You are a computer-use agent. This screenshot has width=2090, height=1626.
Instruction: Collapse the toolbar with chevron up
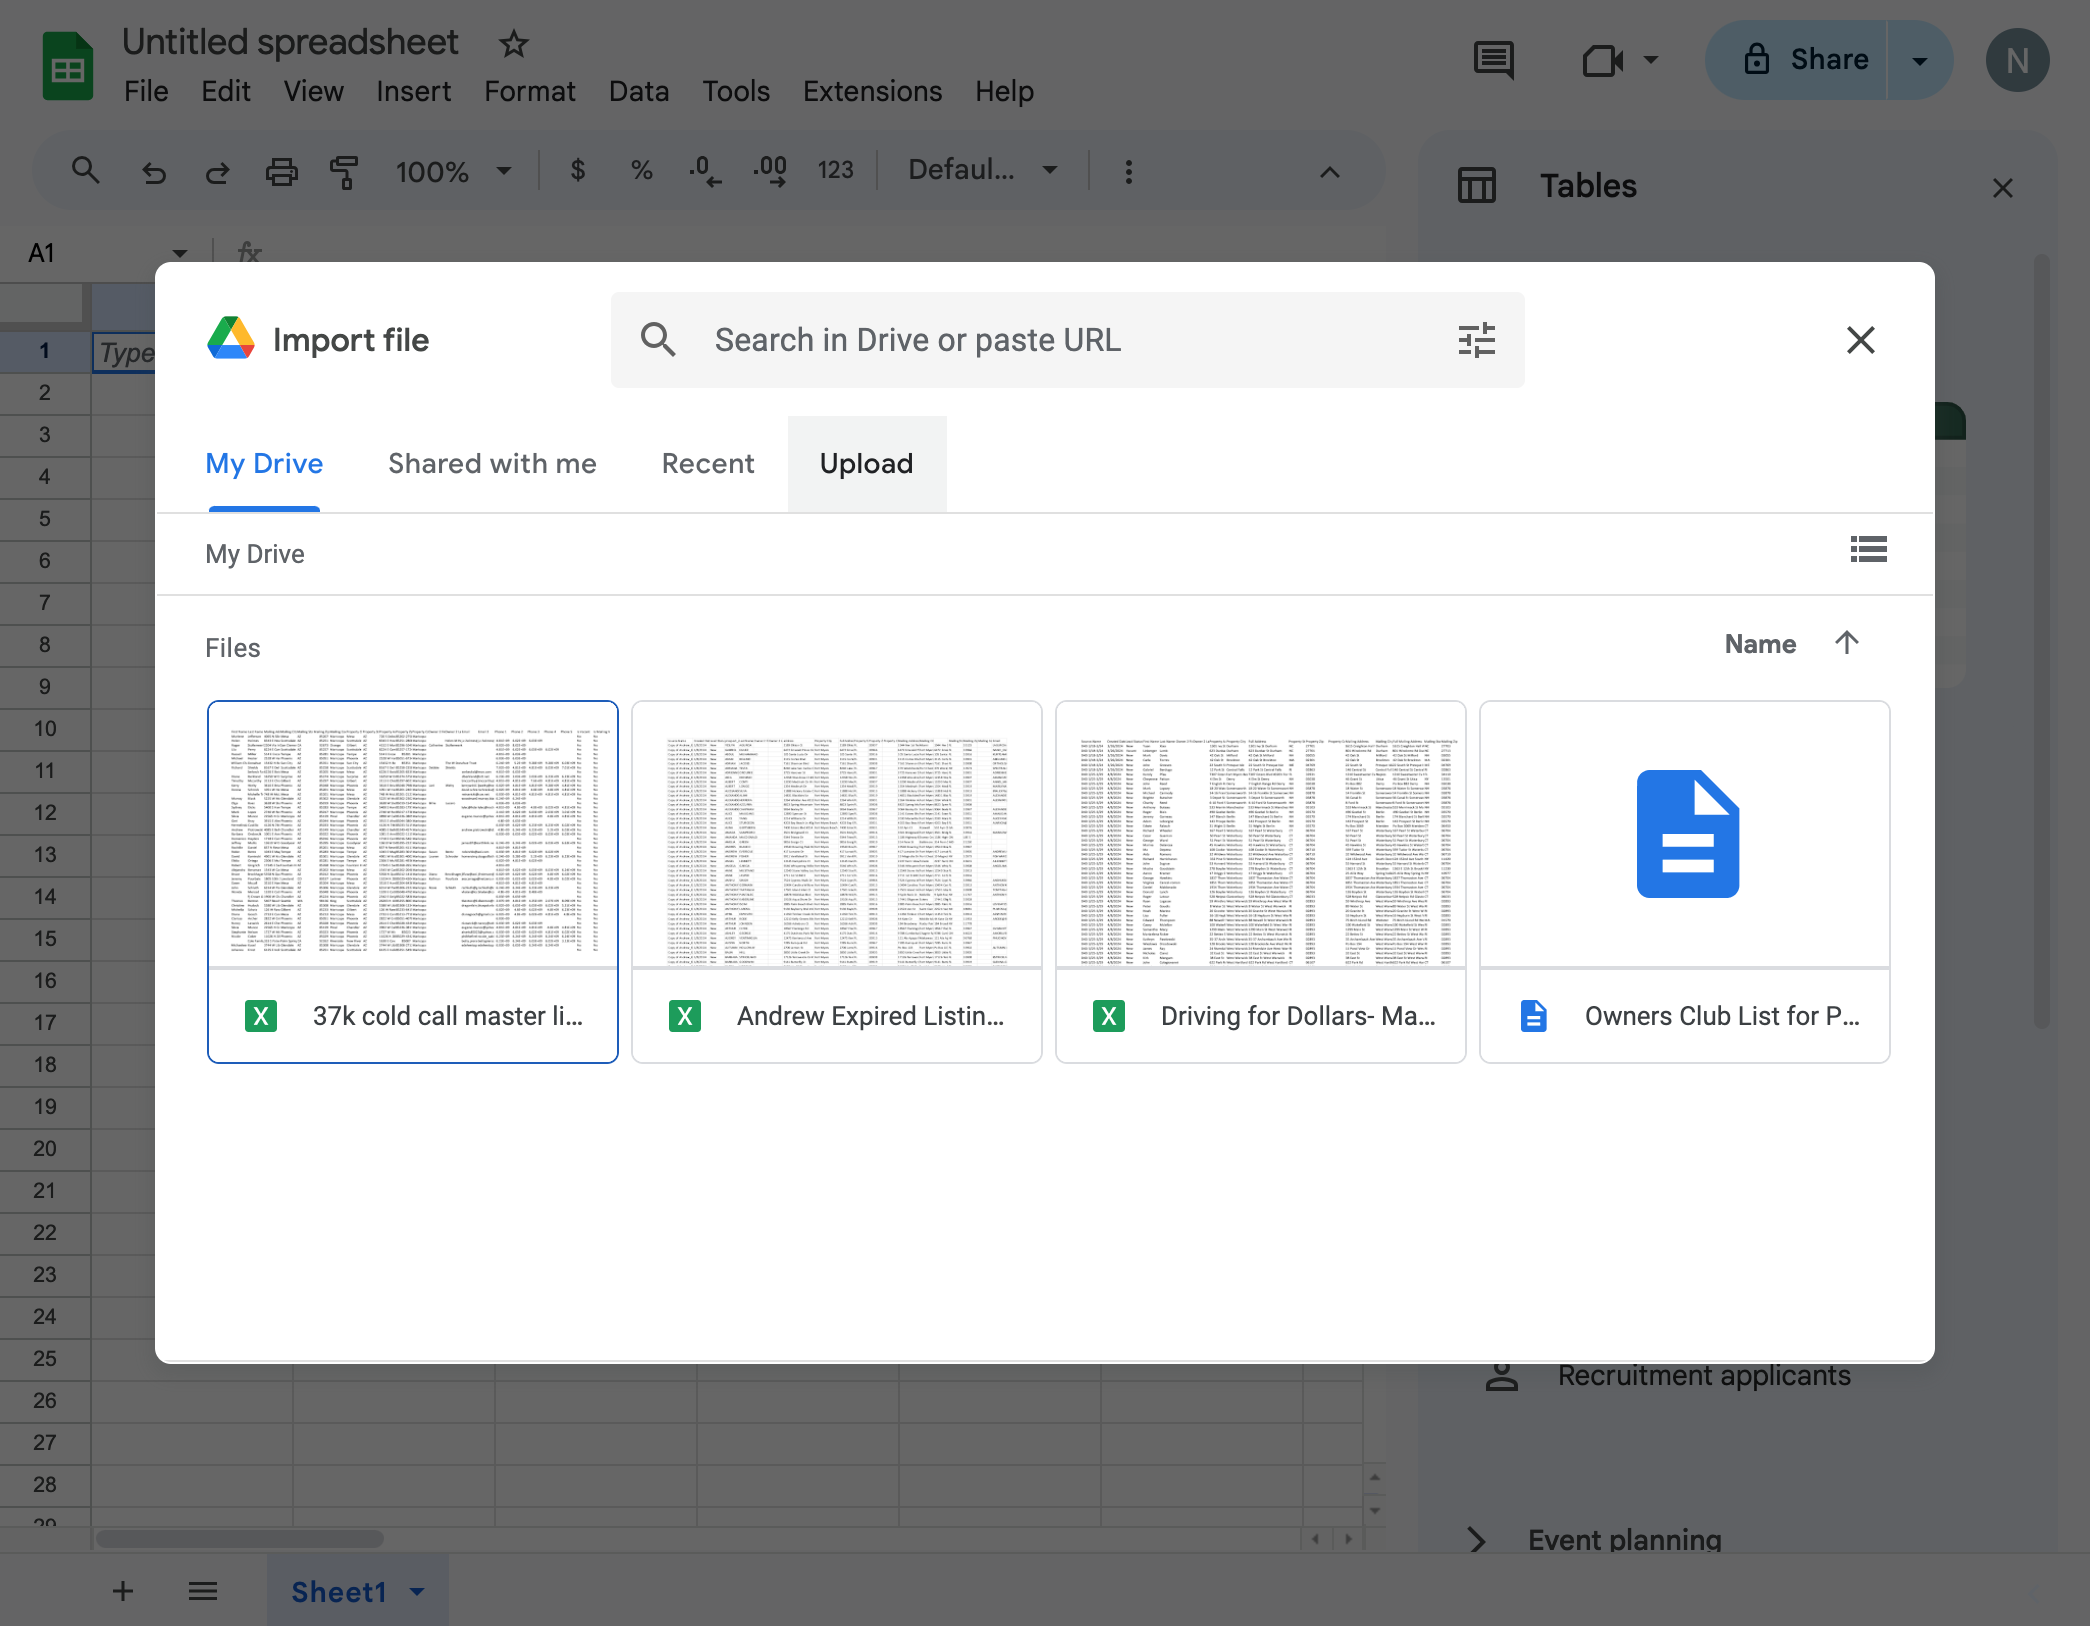point(1329,172)
